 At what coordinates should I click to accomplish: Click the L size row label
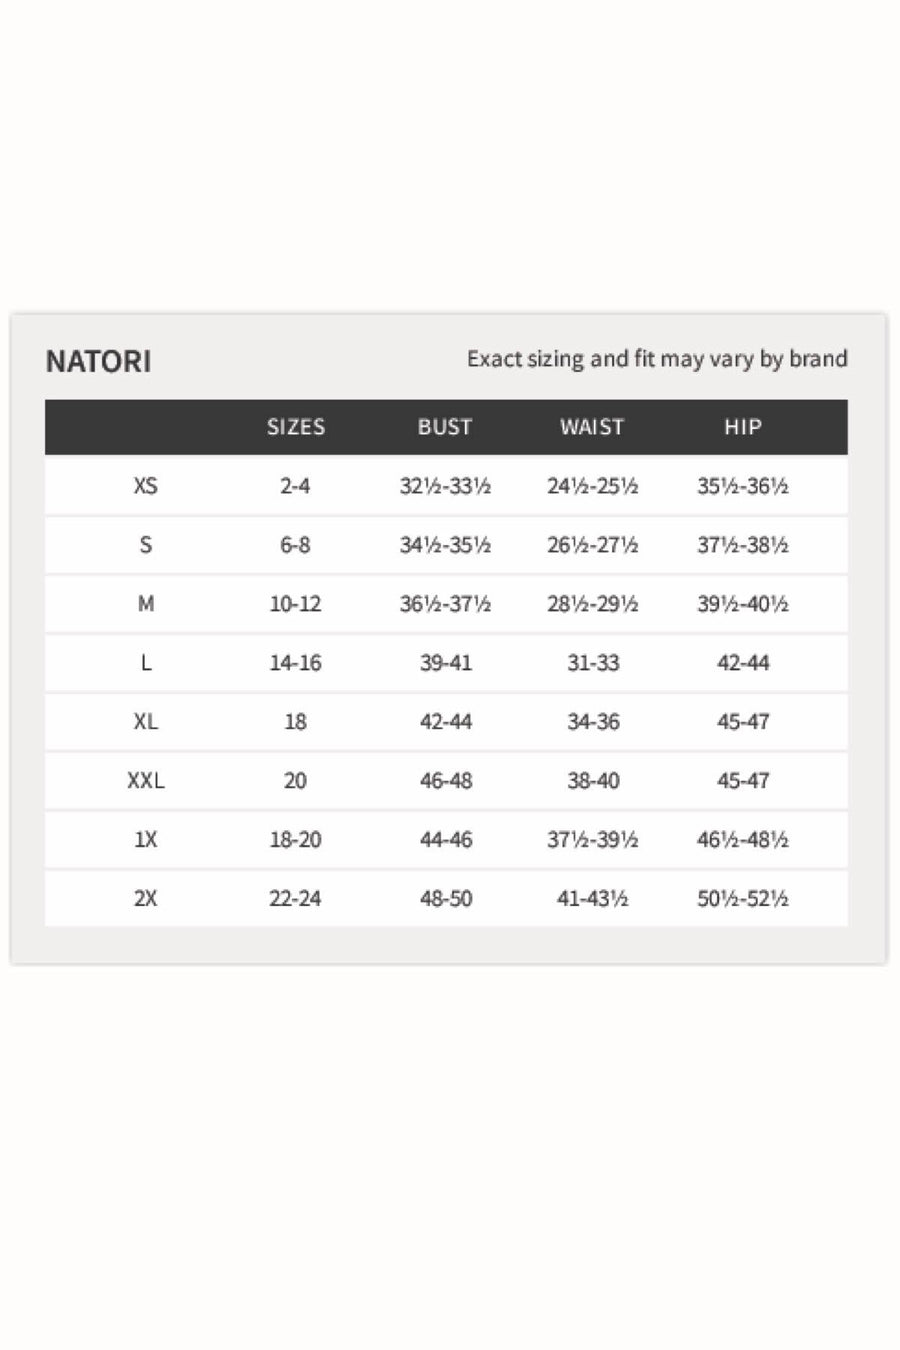coord(146,663)
